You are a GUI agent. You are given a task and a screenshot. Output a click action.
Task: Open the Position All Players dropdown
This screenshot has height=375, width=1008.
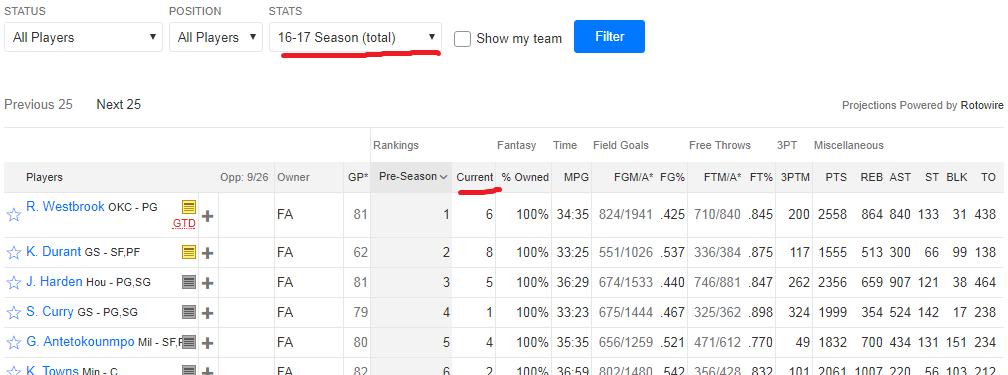click(x=216, y=37)
